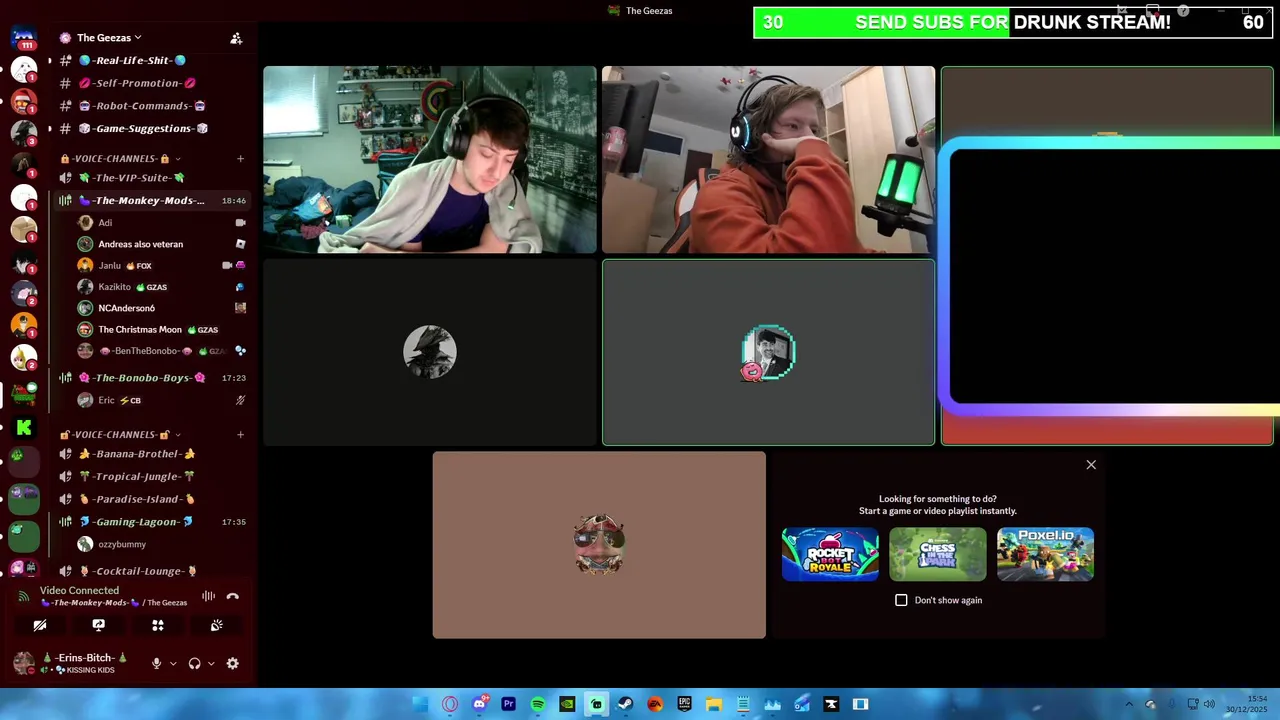The width and height of the screenshot is (1280, 720).
Task: Focus webcam tile with orange hoodie
Action: click(768, 160)
